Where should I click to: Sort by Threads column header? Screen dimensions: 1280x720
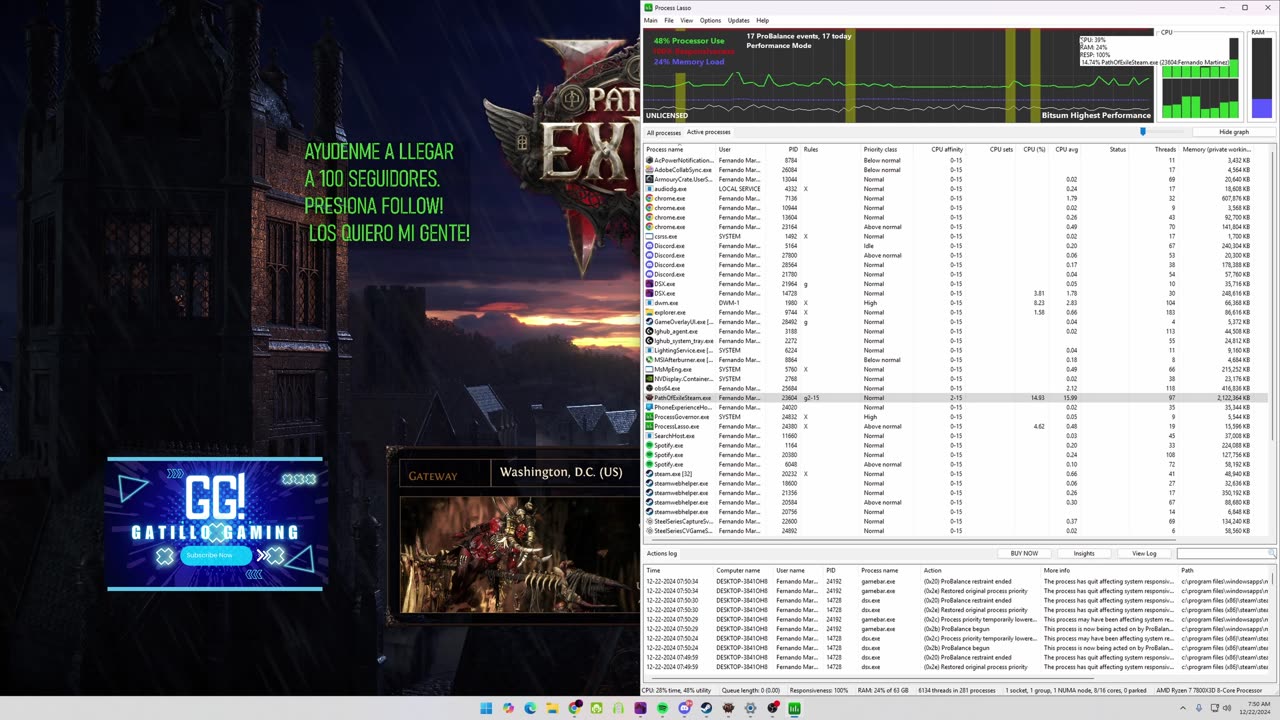click(x=1165, y=149)
